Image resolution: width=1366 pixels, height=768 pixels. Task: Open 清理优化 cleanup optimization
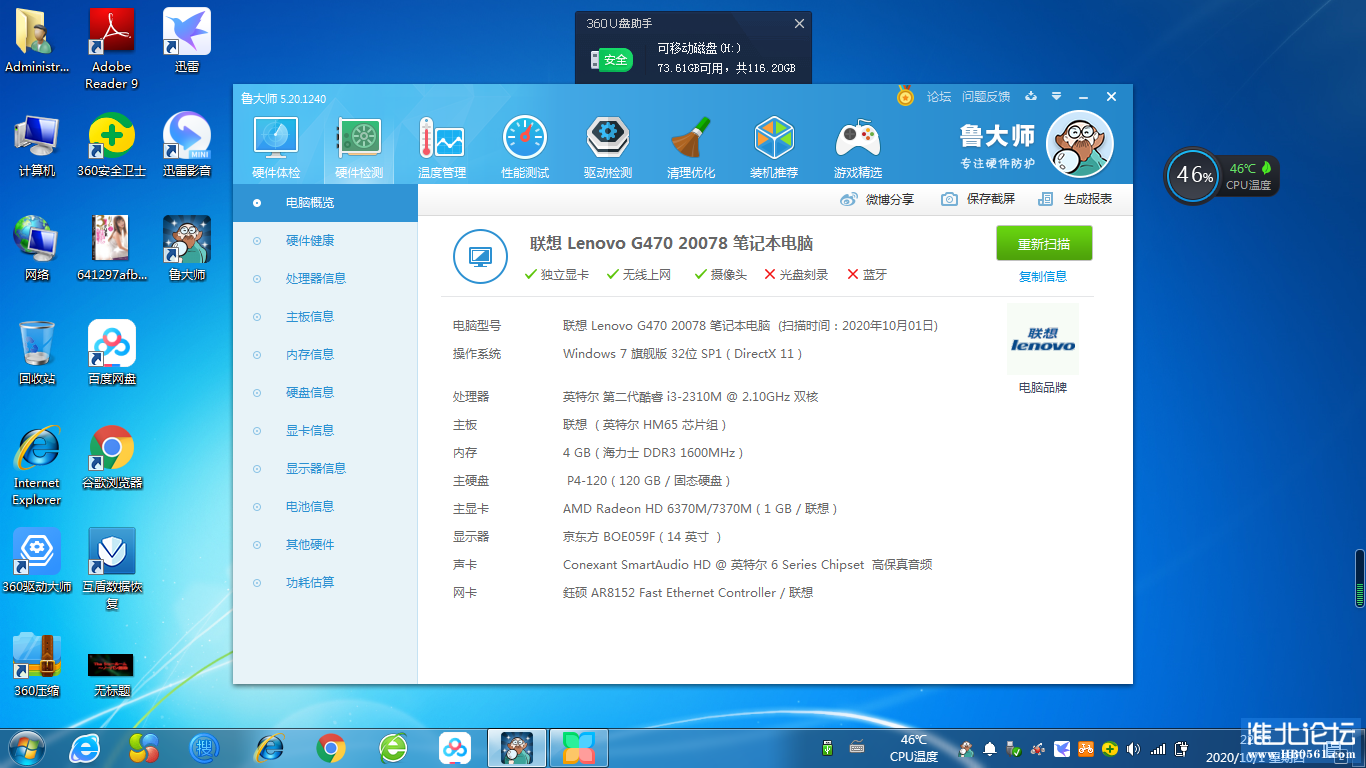click(691, 148)
